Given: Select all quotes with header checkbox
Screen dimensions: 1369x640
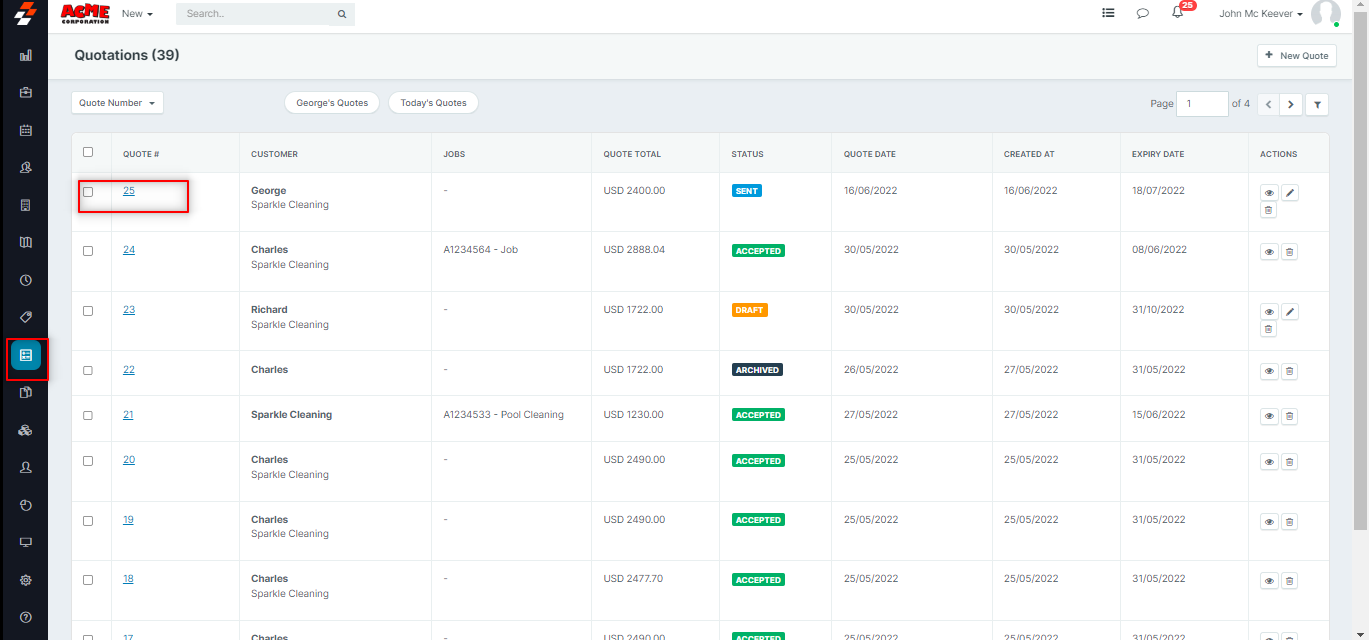Looking at the screenshot, I should [88, 152].
